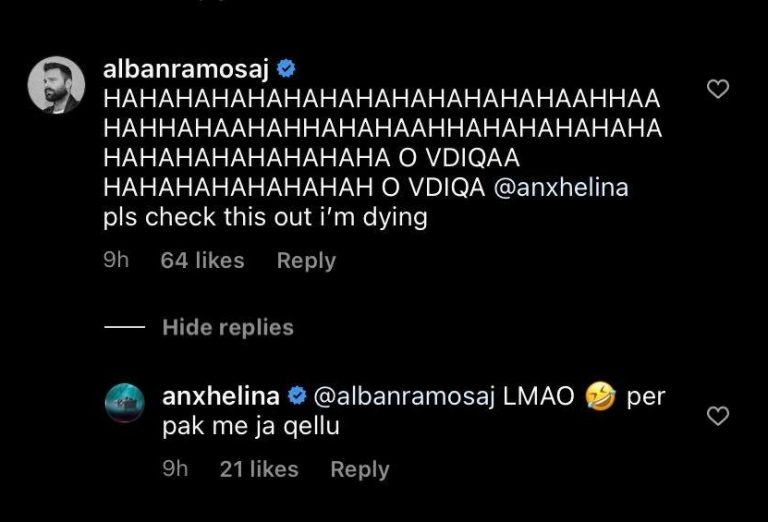Click the 9h timestamp under anxhelina's reply

175,469
